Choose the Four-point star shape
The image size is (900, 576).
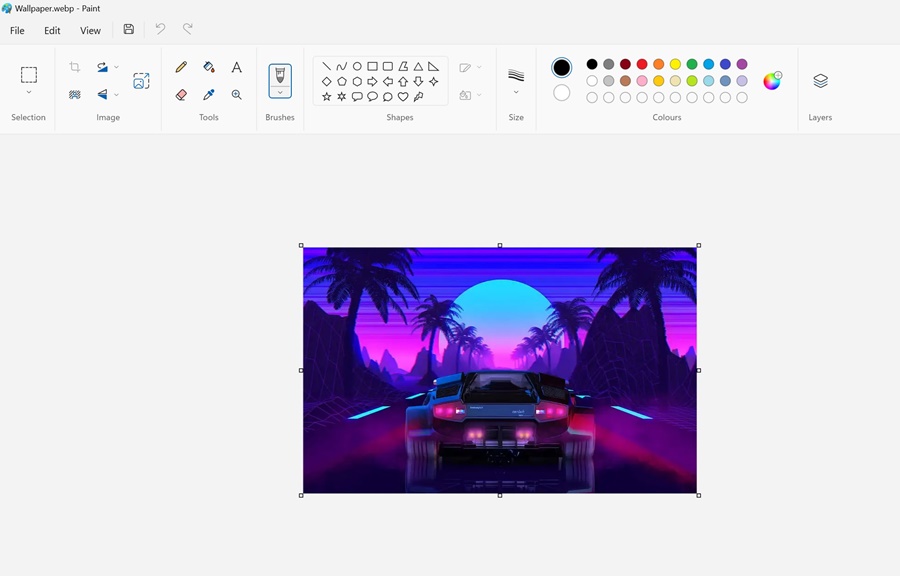tap(433, 81)
